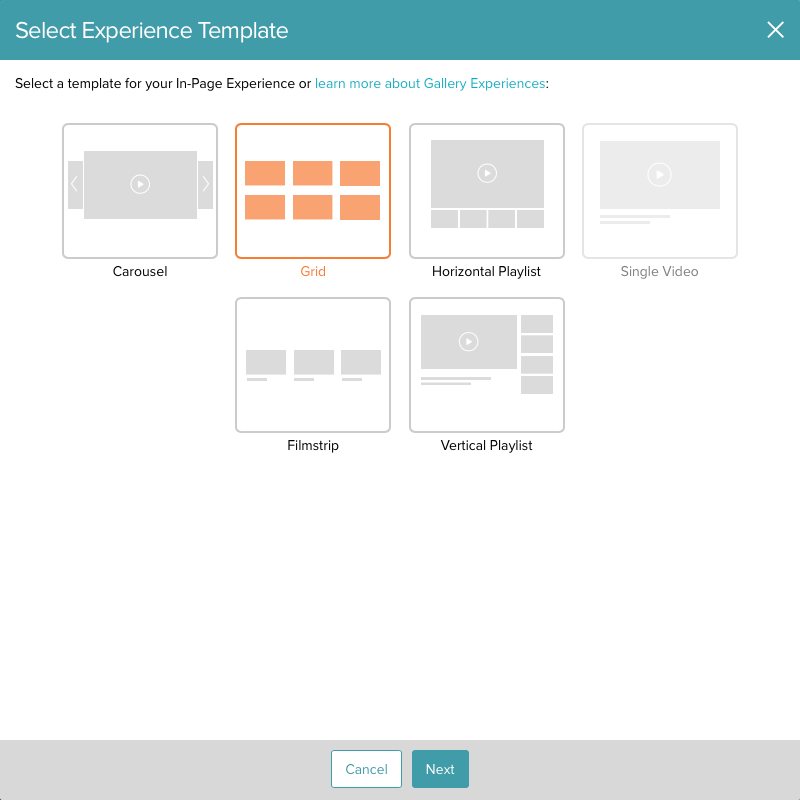Select the Horizontal Playlist thumbnail strip

[487, 219]
